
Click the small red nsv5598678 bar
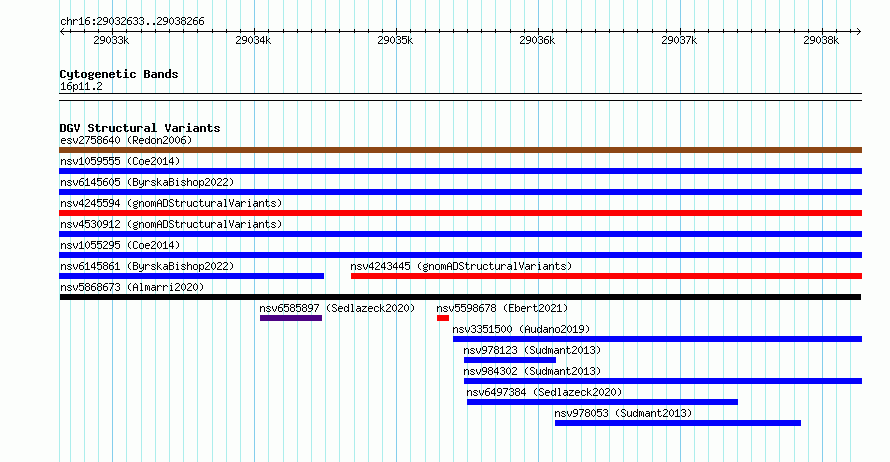pyautogui.click(x=443, y=318)
